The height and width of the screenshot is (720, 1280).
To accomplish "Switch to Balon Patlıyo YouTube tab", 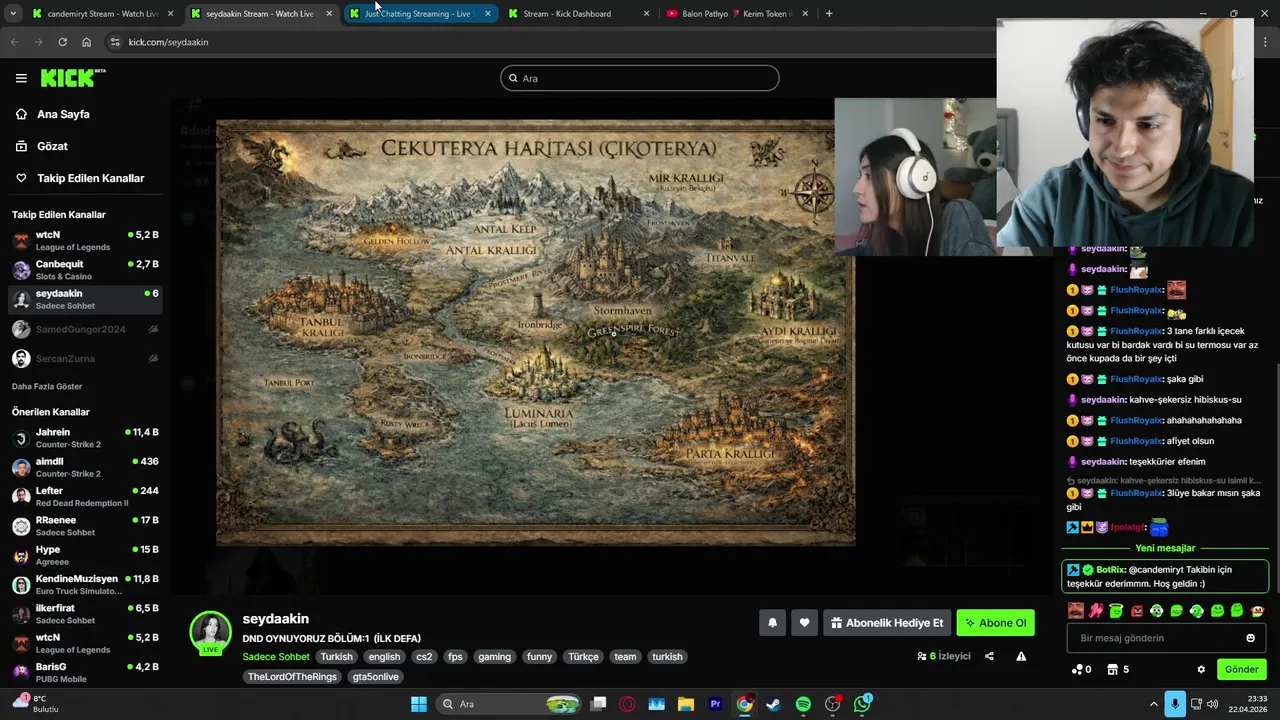I will coord(737,14).
